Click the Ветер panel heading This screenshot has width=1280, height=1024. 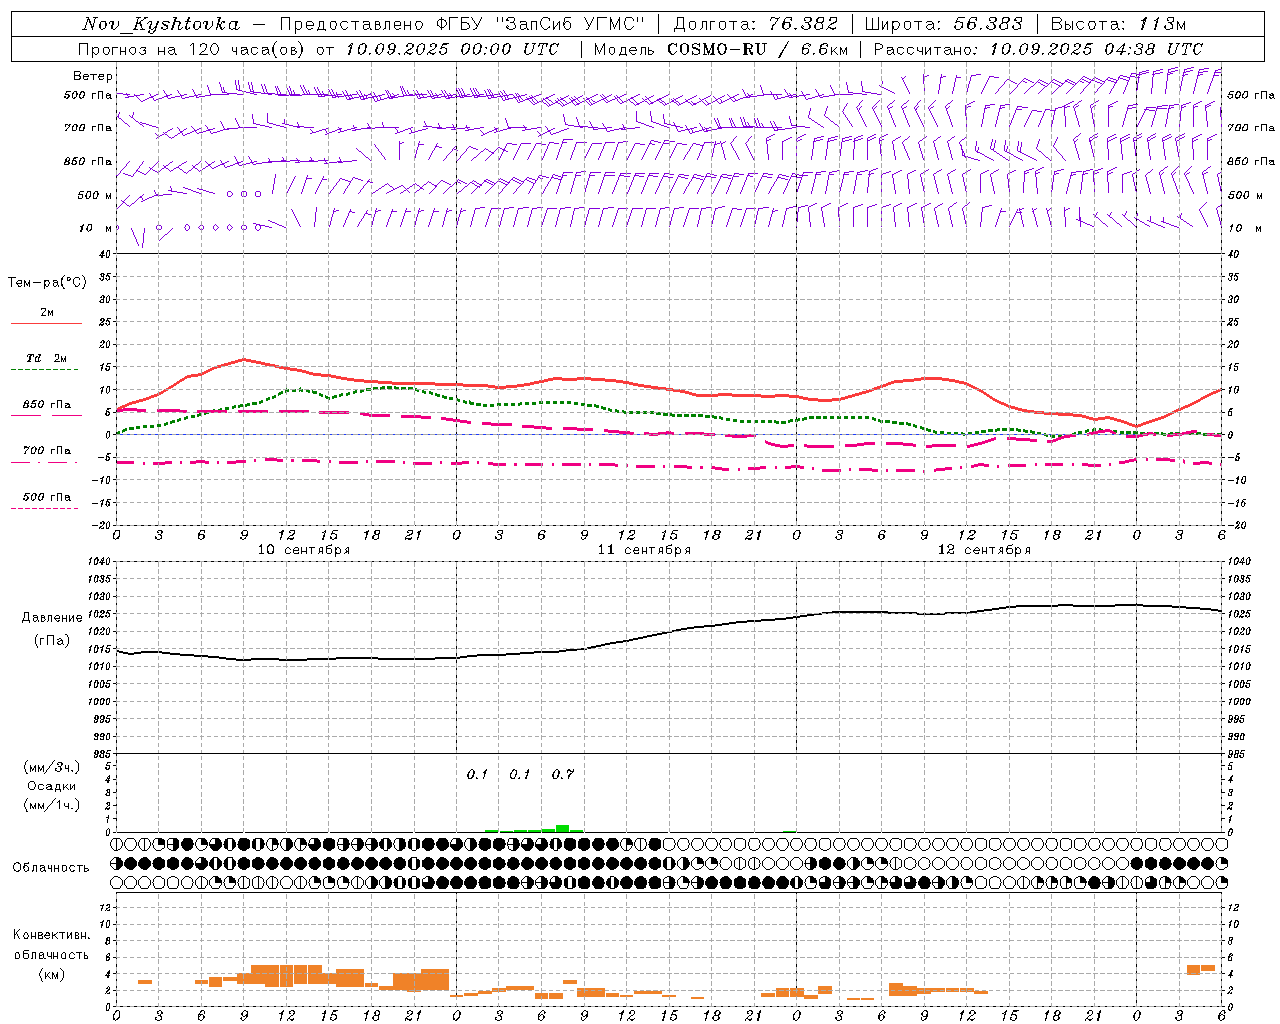click(93, 76)
